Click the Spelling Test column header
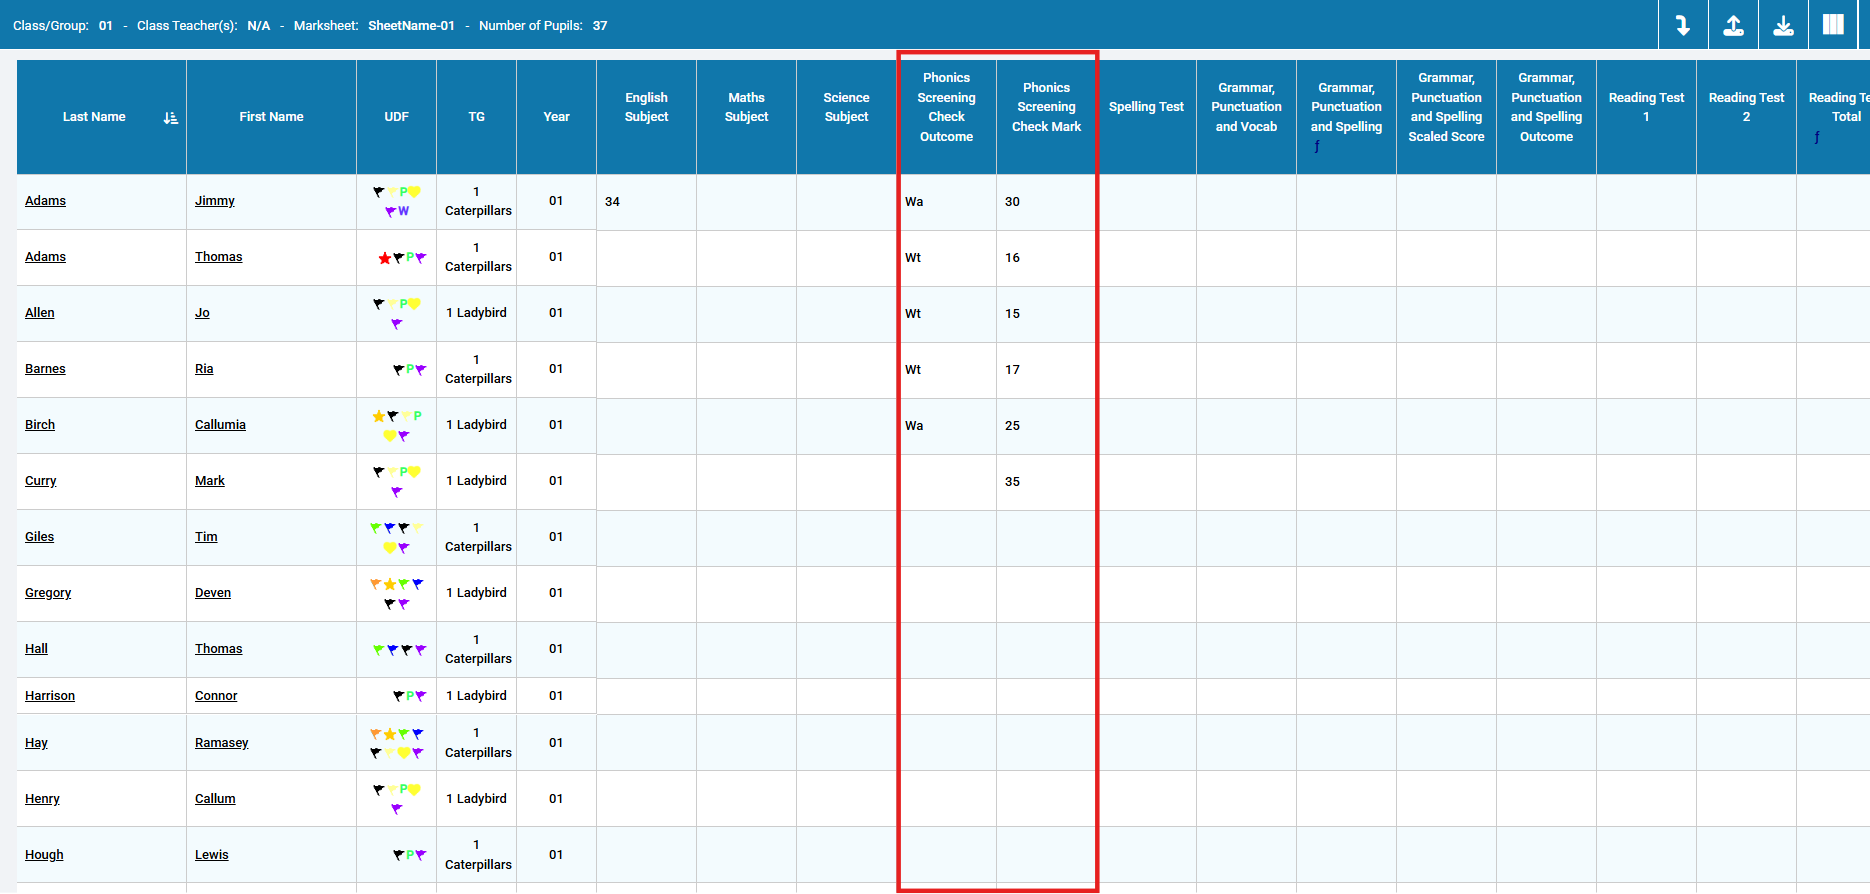This screenshot has width=1870, height=894. pyautogui.click(x=1146, y=107)
